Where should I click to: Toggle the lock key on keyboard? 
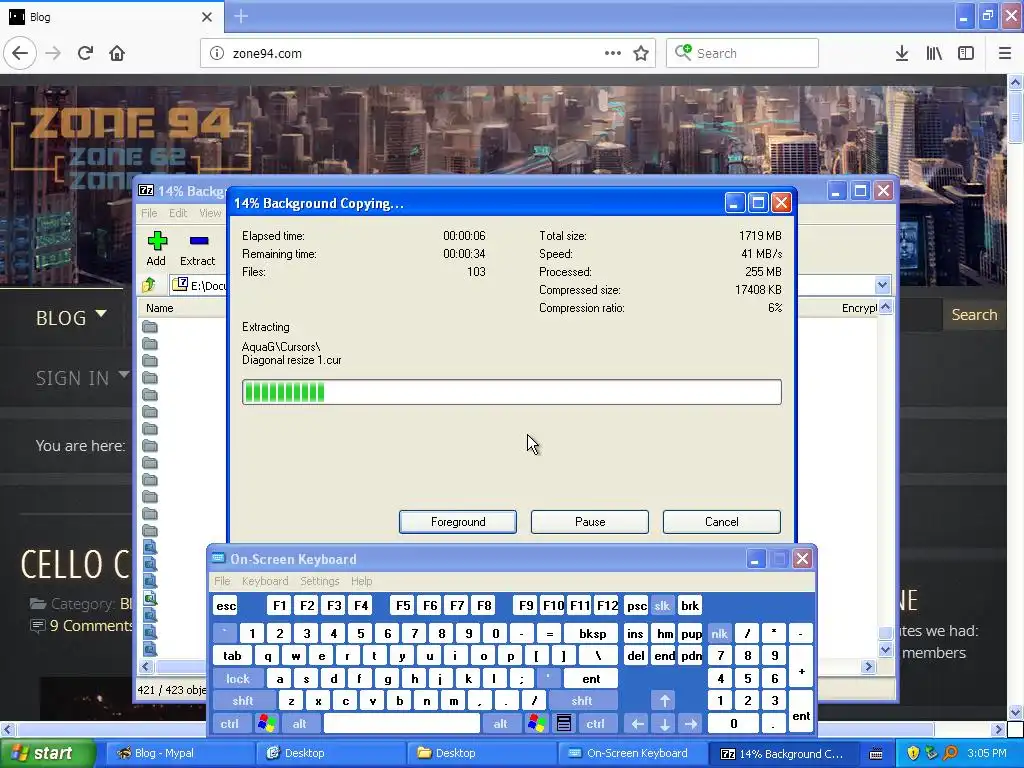238,679
